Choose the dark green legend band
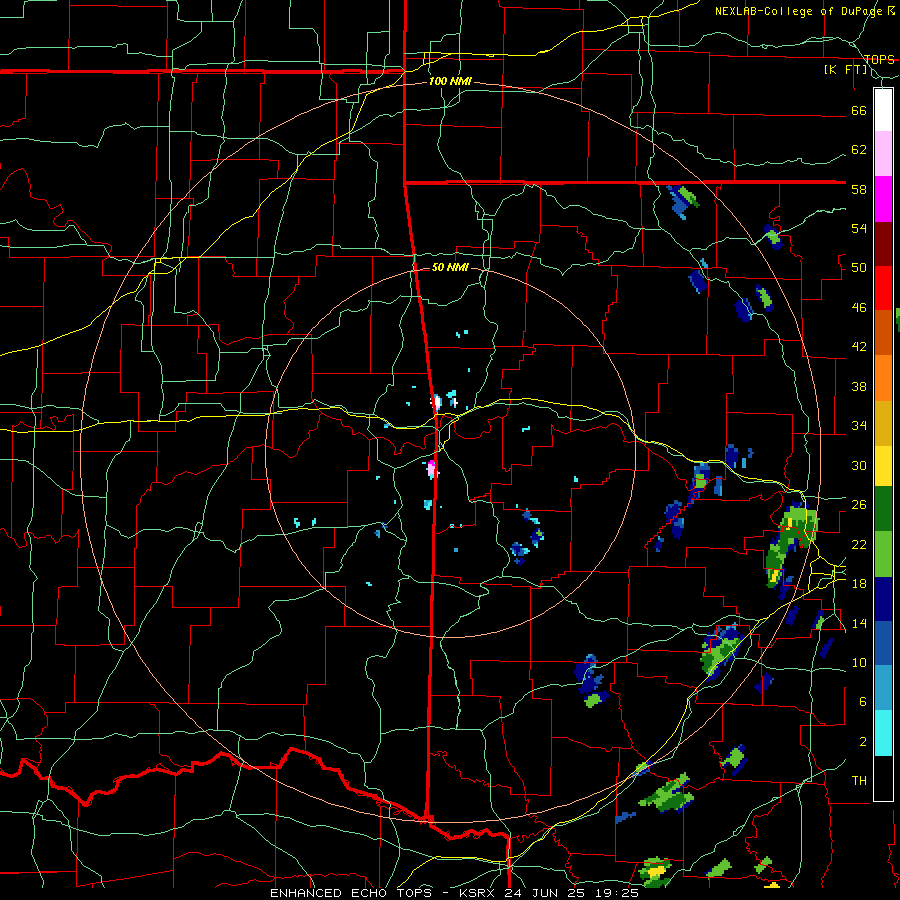900x900 pixels. pos(883,509)
